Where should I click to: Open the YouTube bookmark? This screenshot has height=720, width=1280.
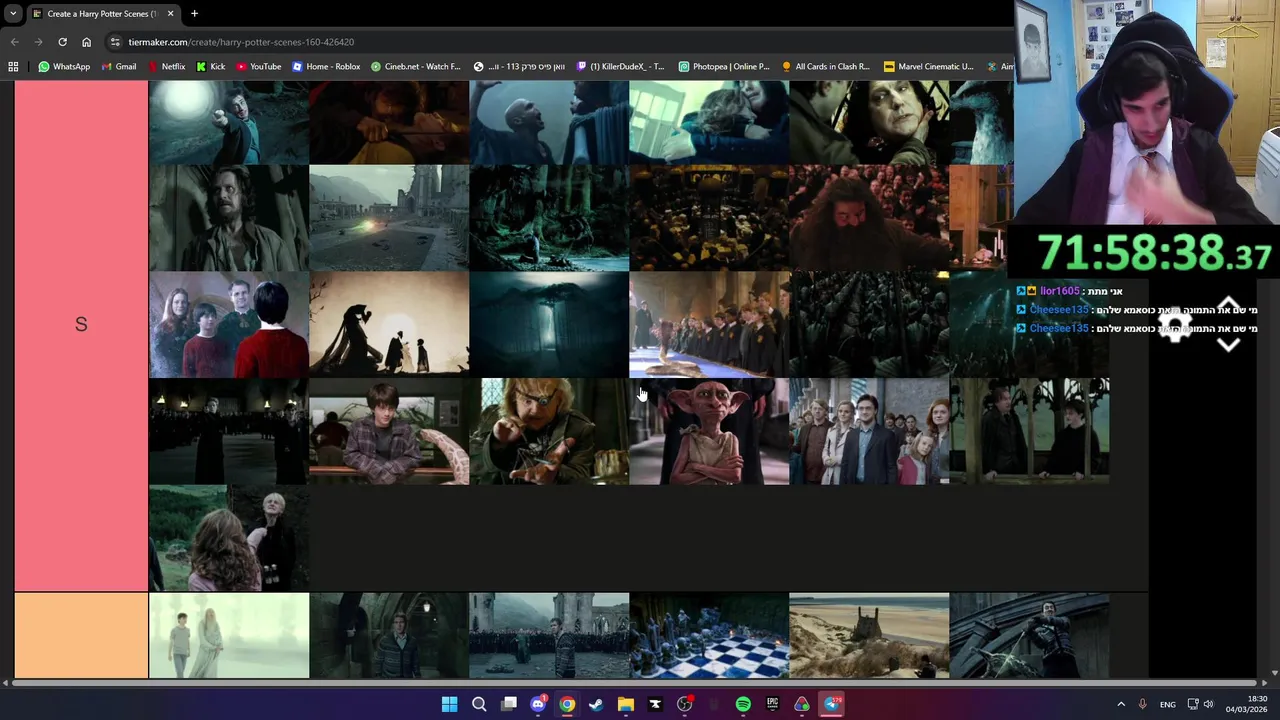[259, 67]
